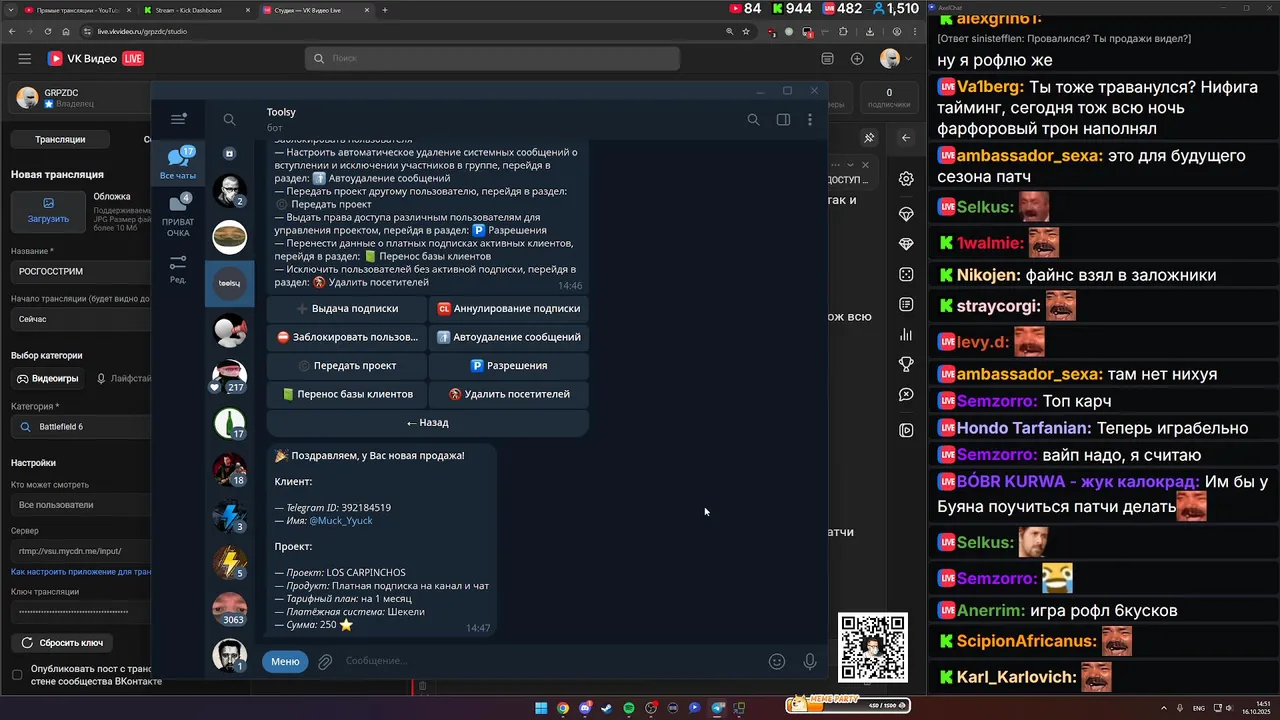The height and width of the screenshot is (720, 1280).
Task: Select 'Видеоигры' category tab
Action: (x=48, y=379)
